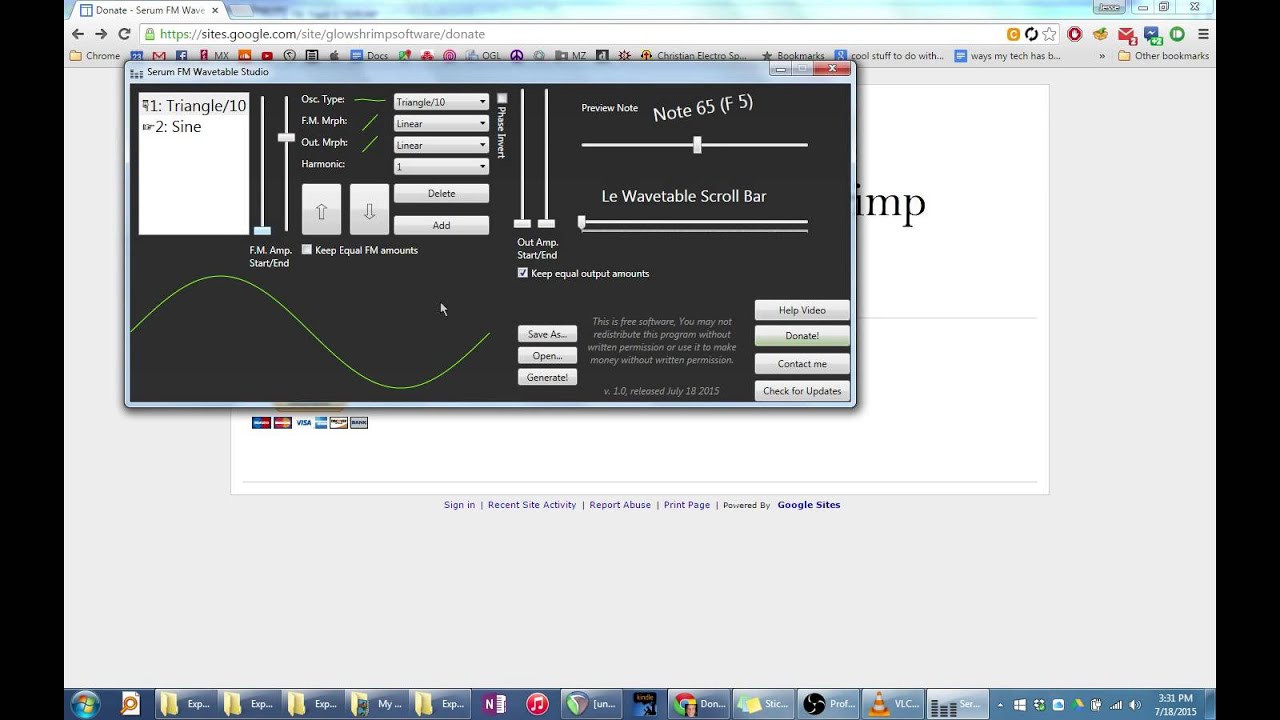Click the Donate! button
The width and height of the screenshot is (1280, 720).
click(x=802, y=336)
